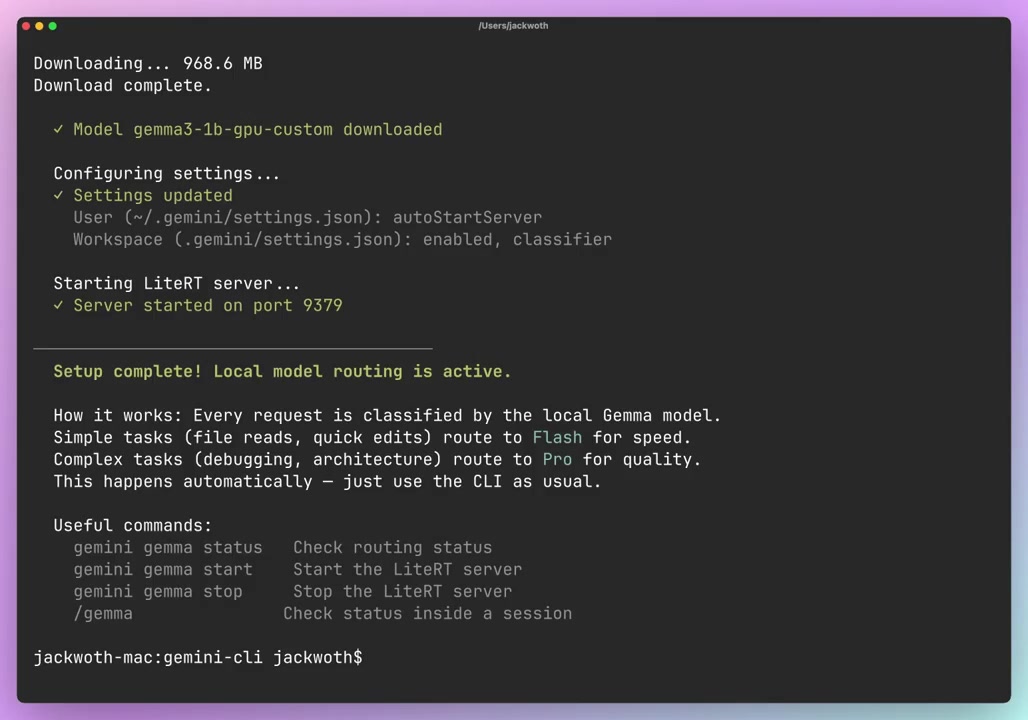Viewport: 1028px width, 720px height.
Task: Click 'Check status inside a session' description
Action: (x=427, y=614)
